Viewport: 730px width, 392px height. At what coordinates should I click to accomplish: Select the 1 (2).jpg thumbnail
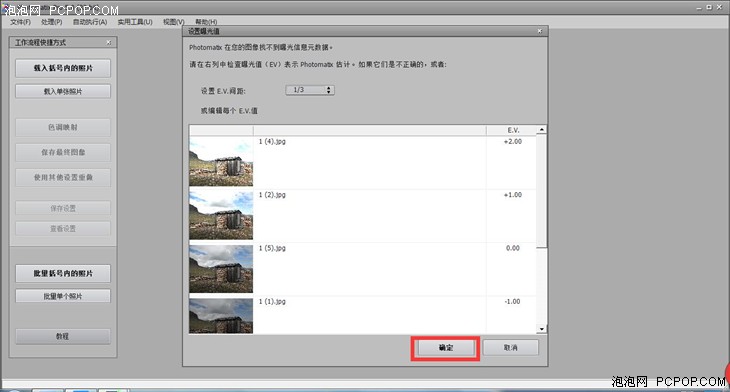click(221, 215)
